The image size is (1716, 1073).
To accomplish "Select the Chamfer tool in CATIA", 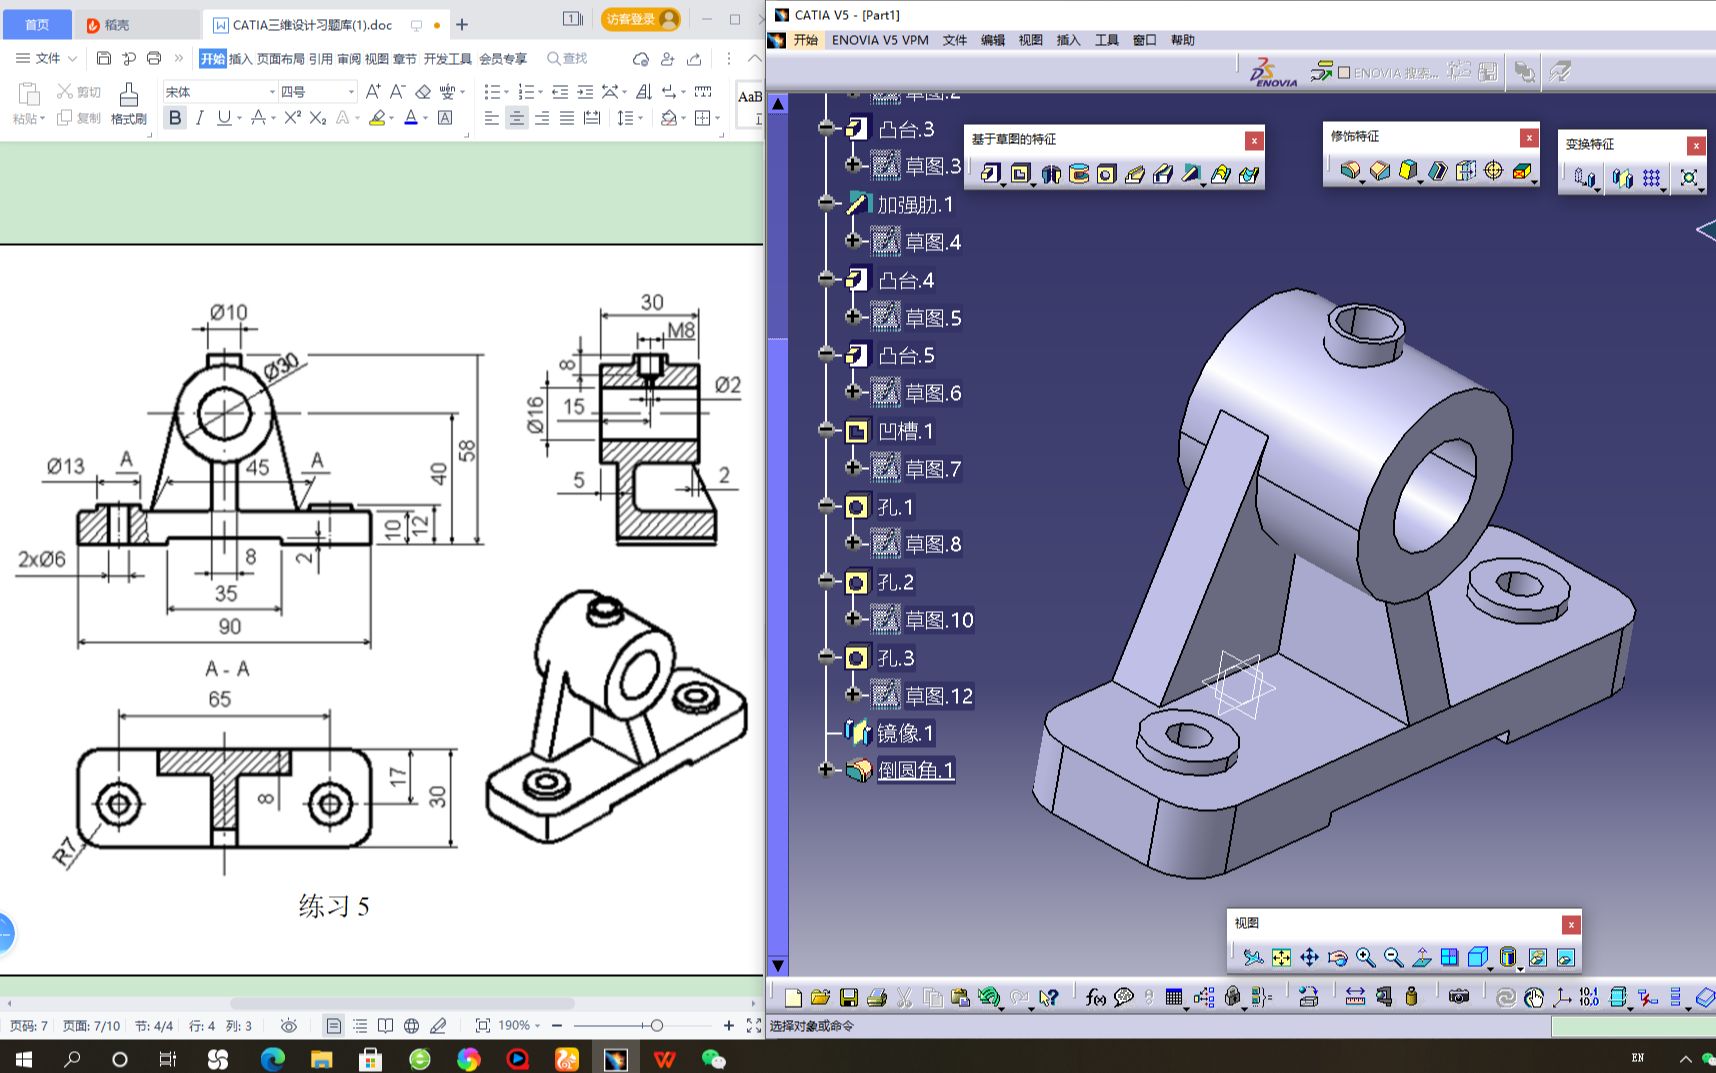I will click(x=1380, y=171).
